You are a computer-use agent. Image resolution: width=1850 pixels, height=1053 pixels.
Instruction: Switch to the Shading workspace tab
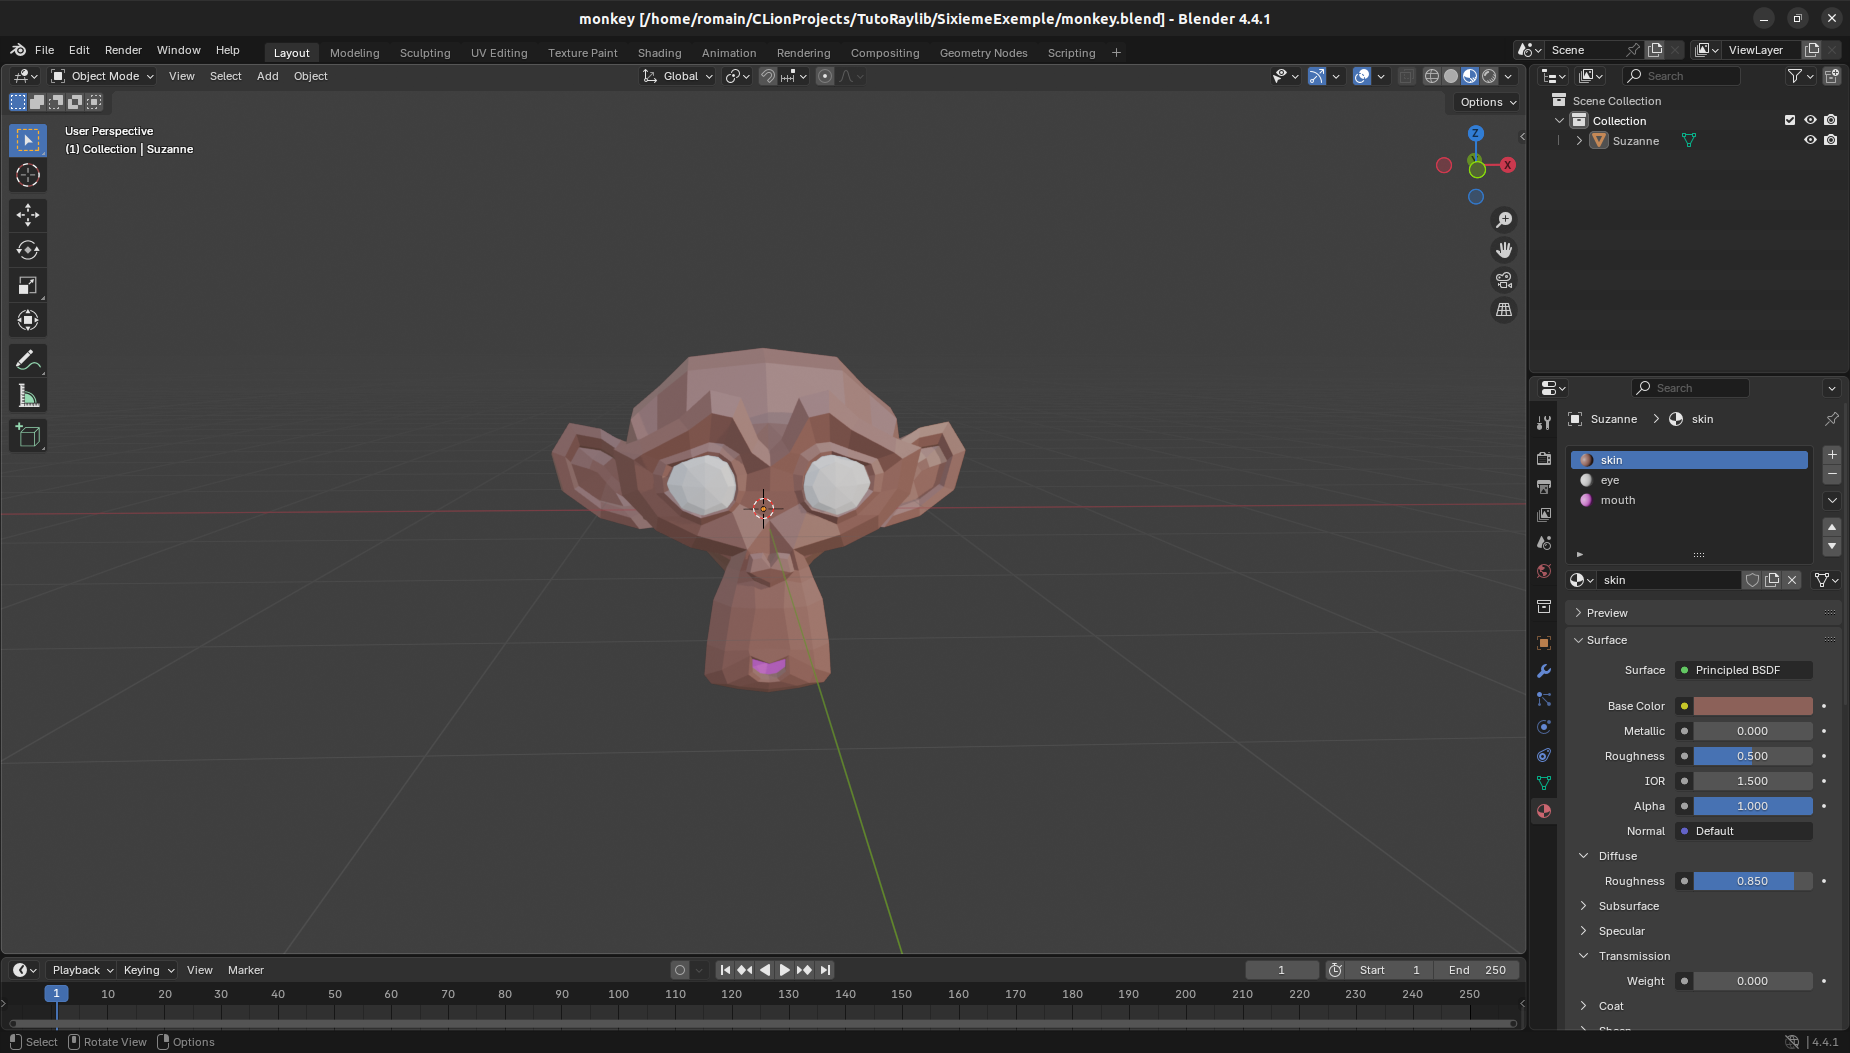[658, 53]
